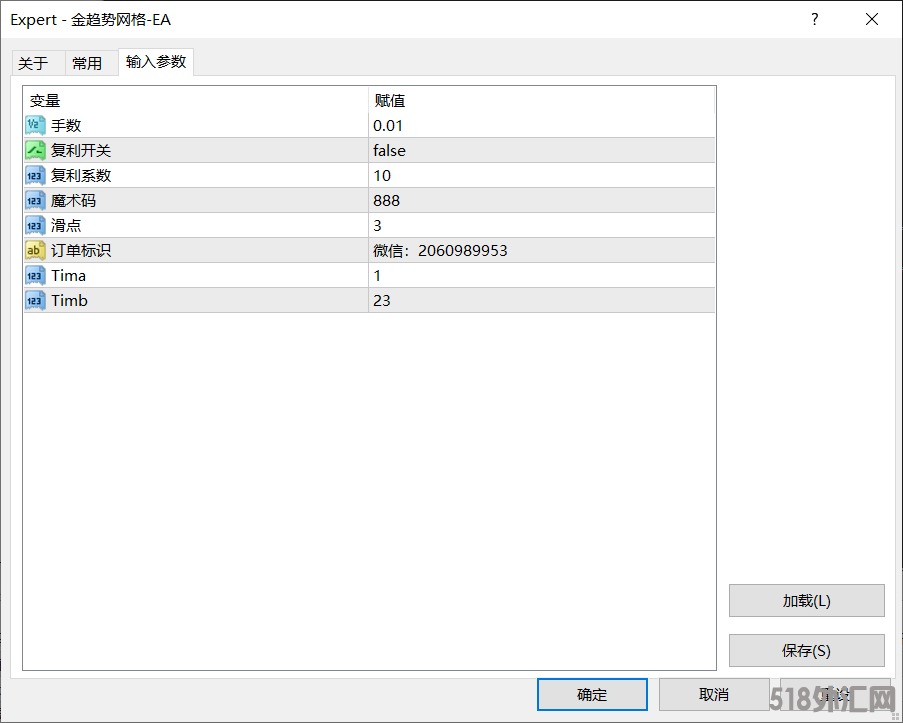The height and width of the screenshot is (723, 903).
Task: Click the integer icon beside Tima
Action: [x=35, y=275]
